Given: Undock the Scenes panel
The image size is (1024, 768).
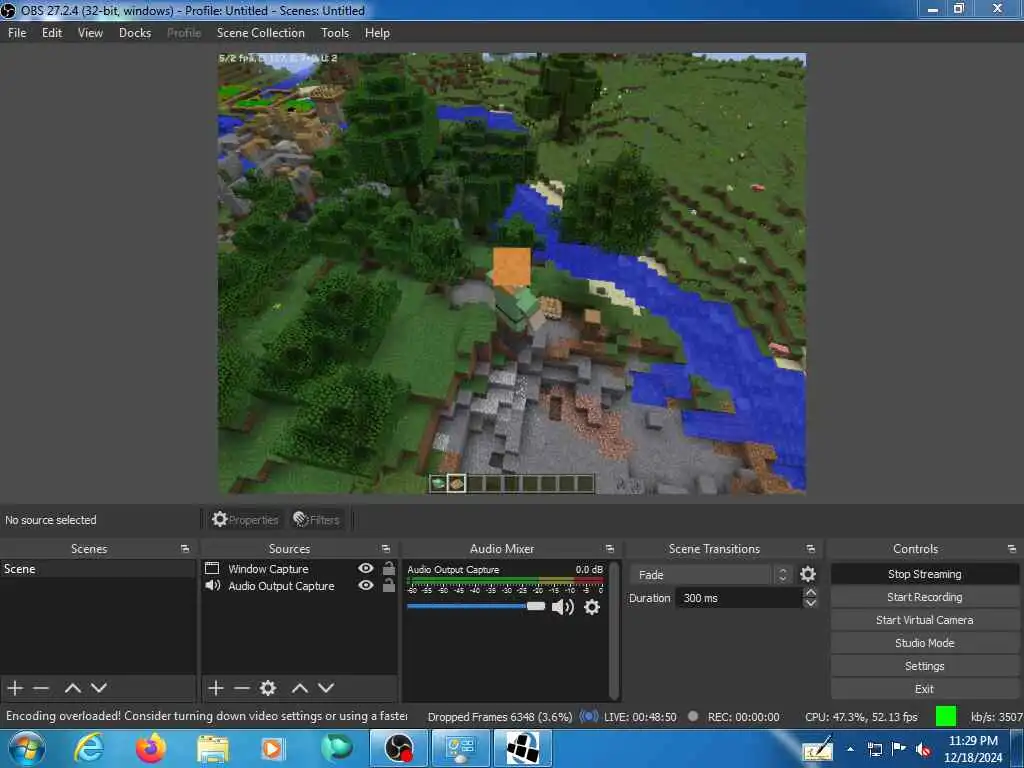Looking at the screenshot, I should [185, 549].
